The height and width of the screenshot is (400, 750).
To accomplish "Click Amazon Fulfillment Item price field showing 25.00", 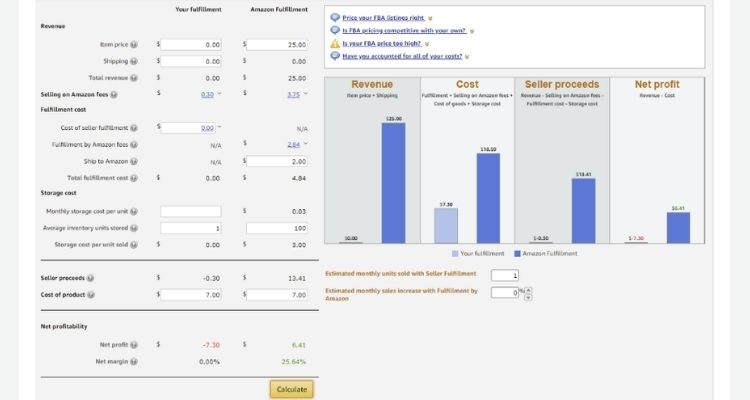I will 277,44.
